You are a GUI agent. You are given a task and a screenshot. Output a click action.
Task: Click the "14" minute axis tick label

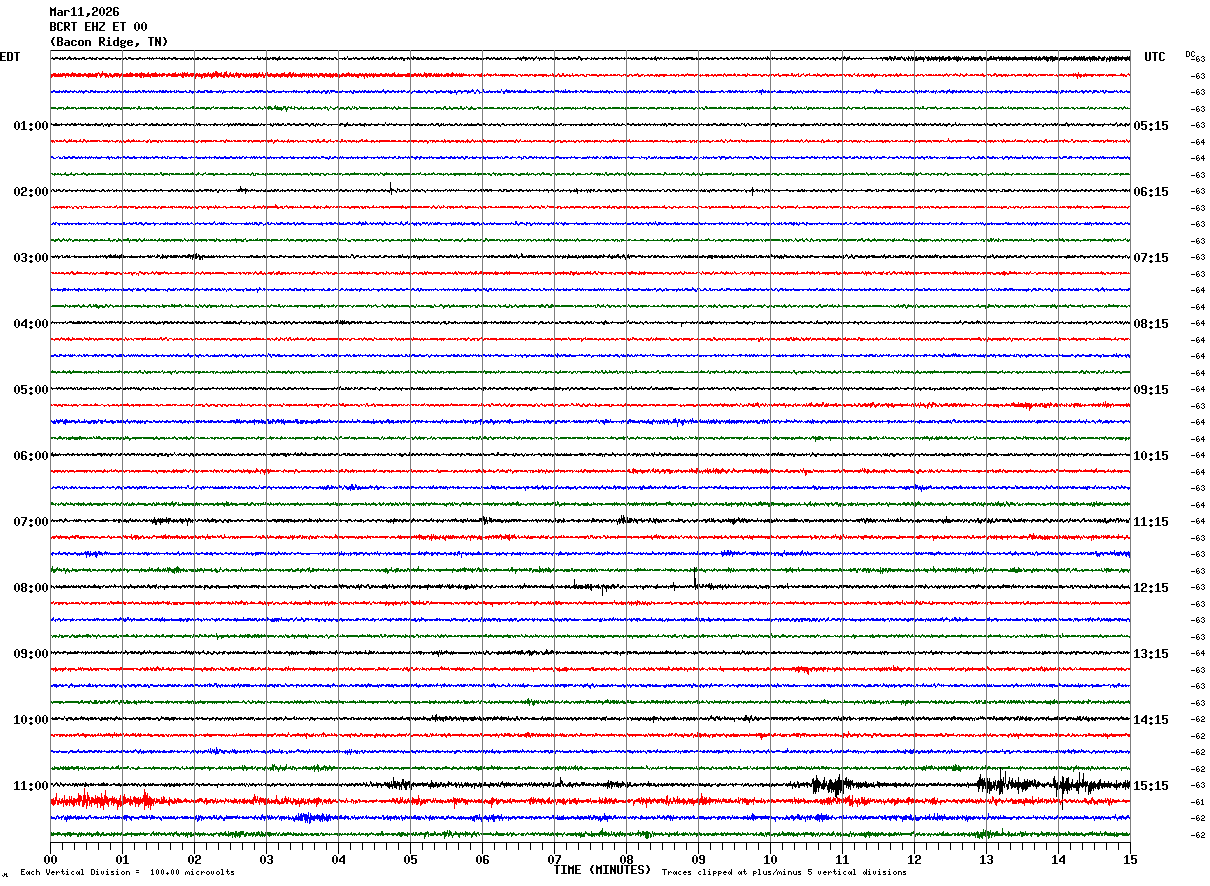point(1058,860)
